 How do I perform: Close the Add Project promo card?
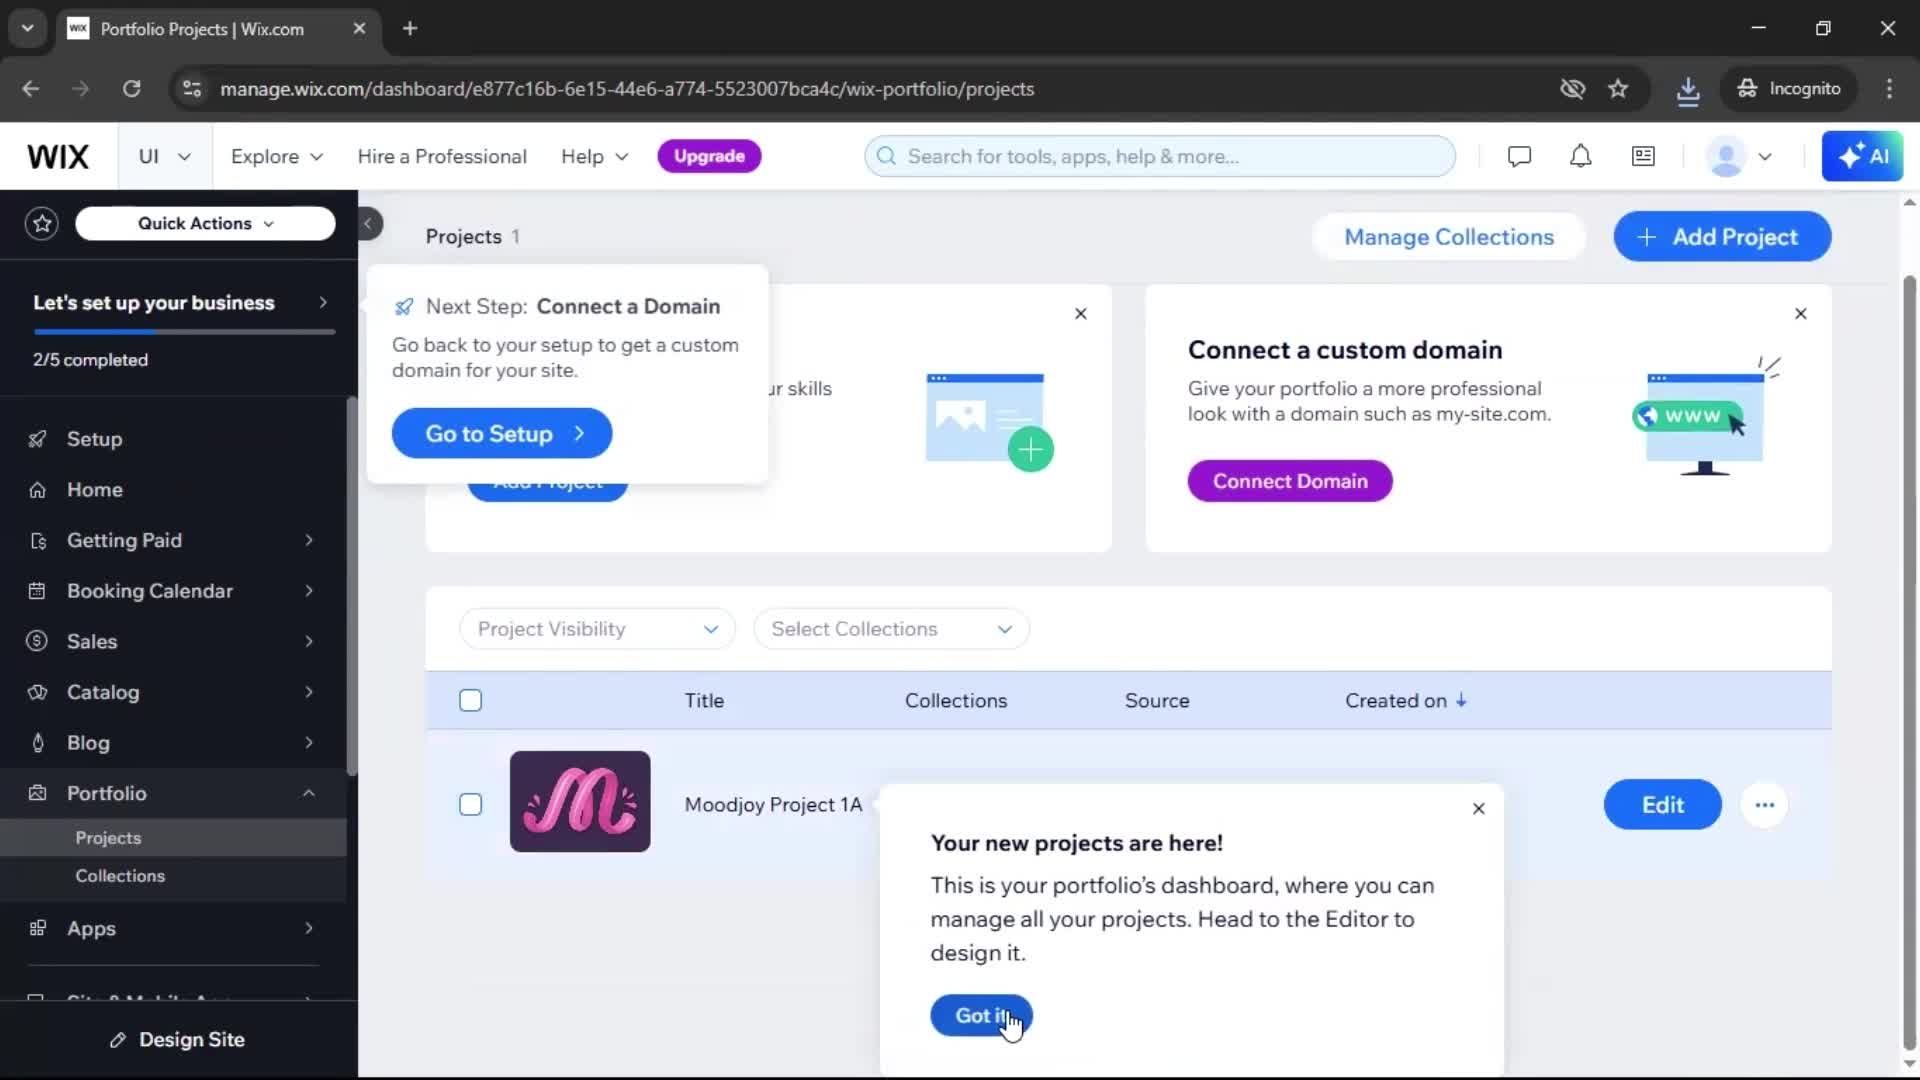[x=1080, y=314]
